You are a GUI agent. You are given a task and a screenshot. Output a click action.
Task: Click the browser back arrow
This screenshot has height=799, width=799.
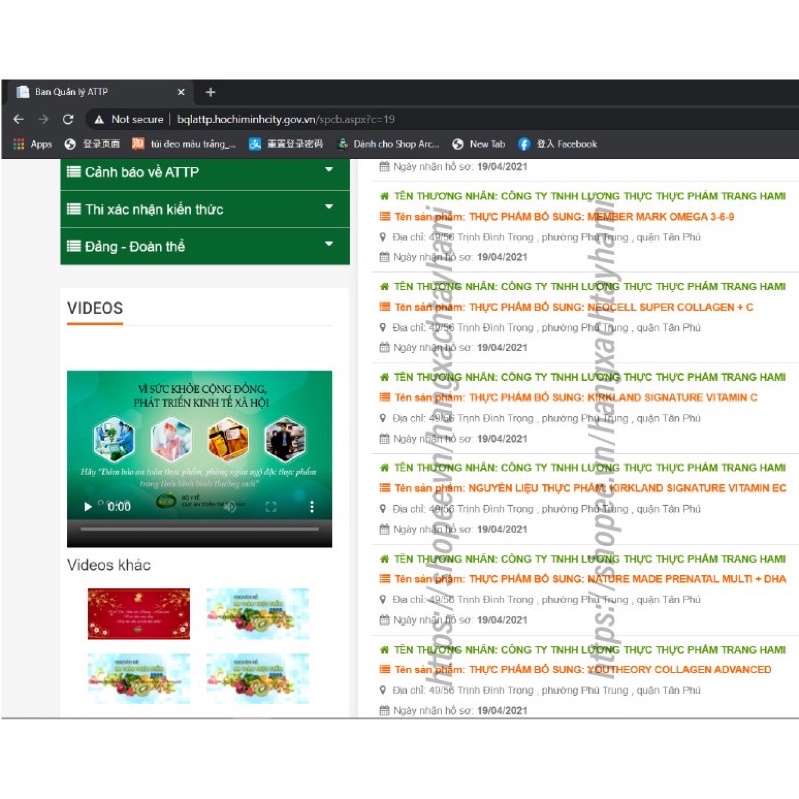point(18,119)
